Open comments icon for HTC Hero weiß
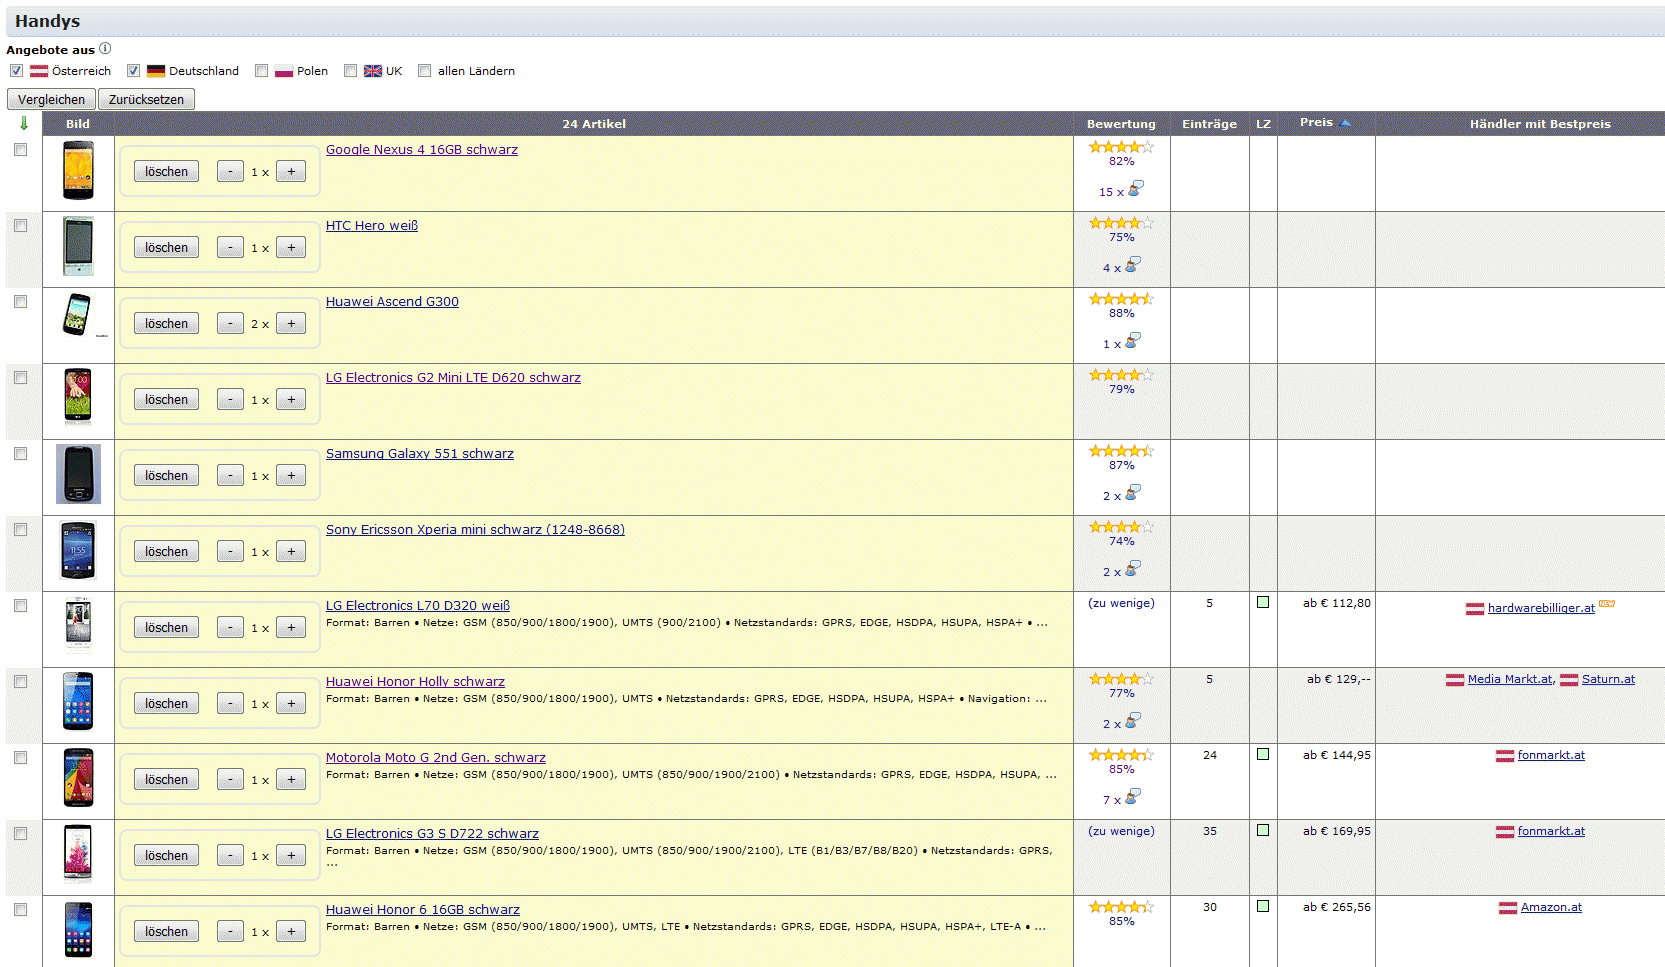The image size is (1665, 967). (1133, 265)
